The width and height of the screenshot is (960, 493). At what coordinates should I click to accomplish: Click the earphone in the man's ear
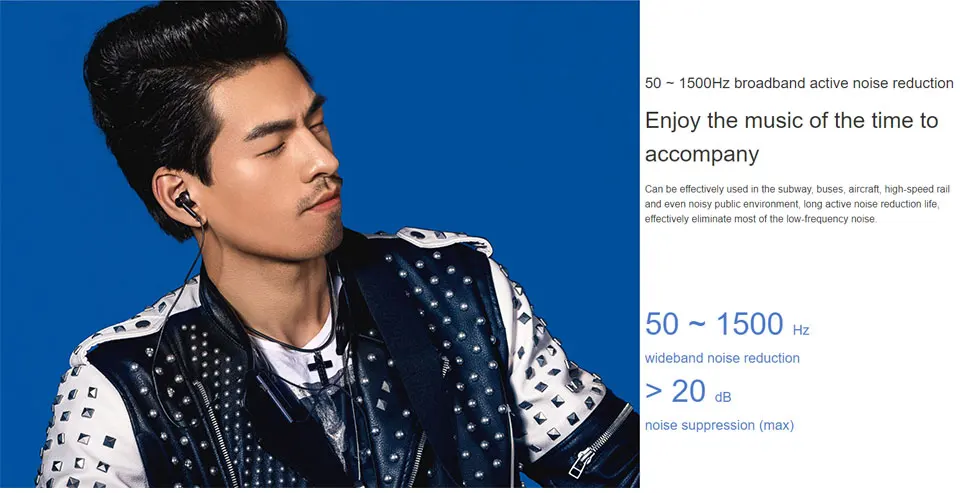186,205
